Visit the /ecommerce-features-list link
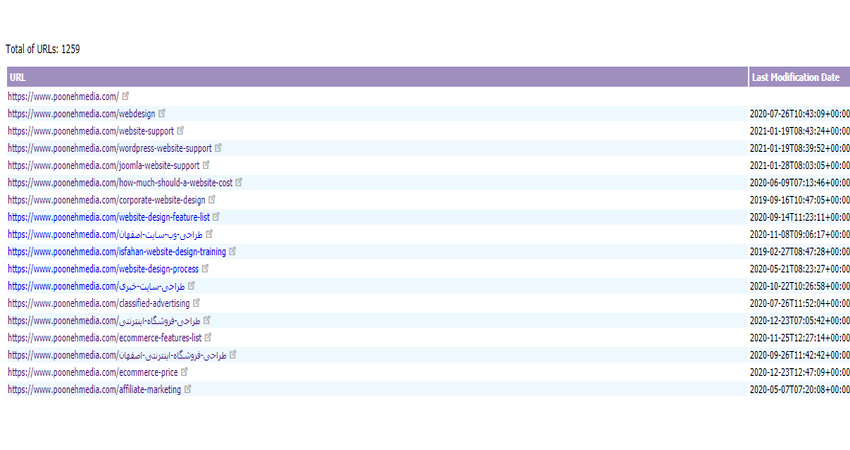Screen dimensions: 850x450 coord(105,338)
